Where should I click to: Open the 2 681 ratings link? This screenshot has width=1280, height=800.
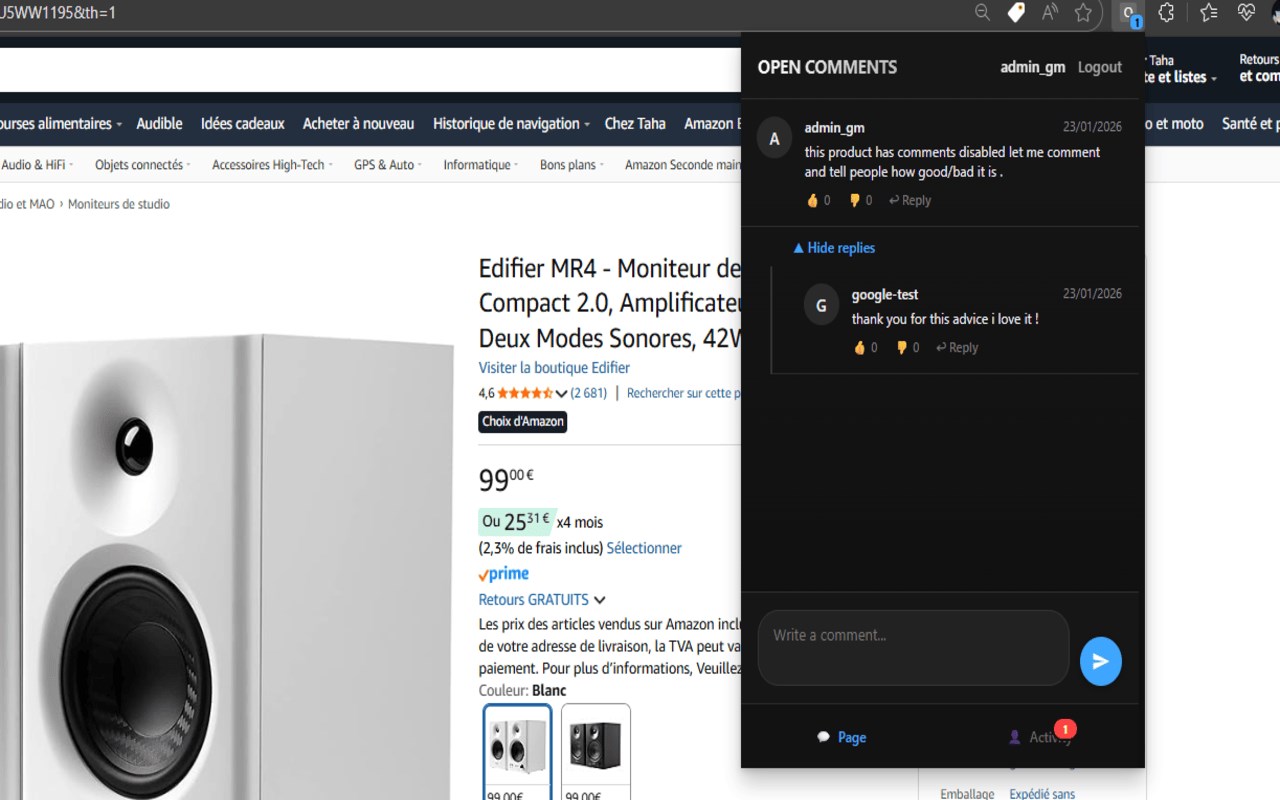click(589, 393)
